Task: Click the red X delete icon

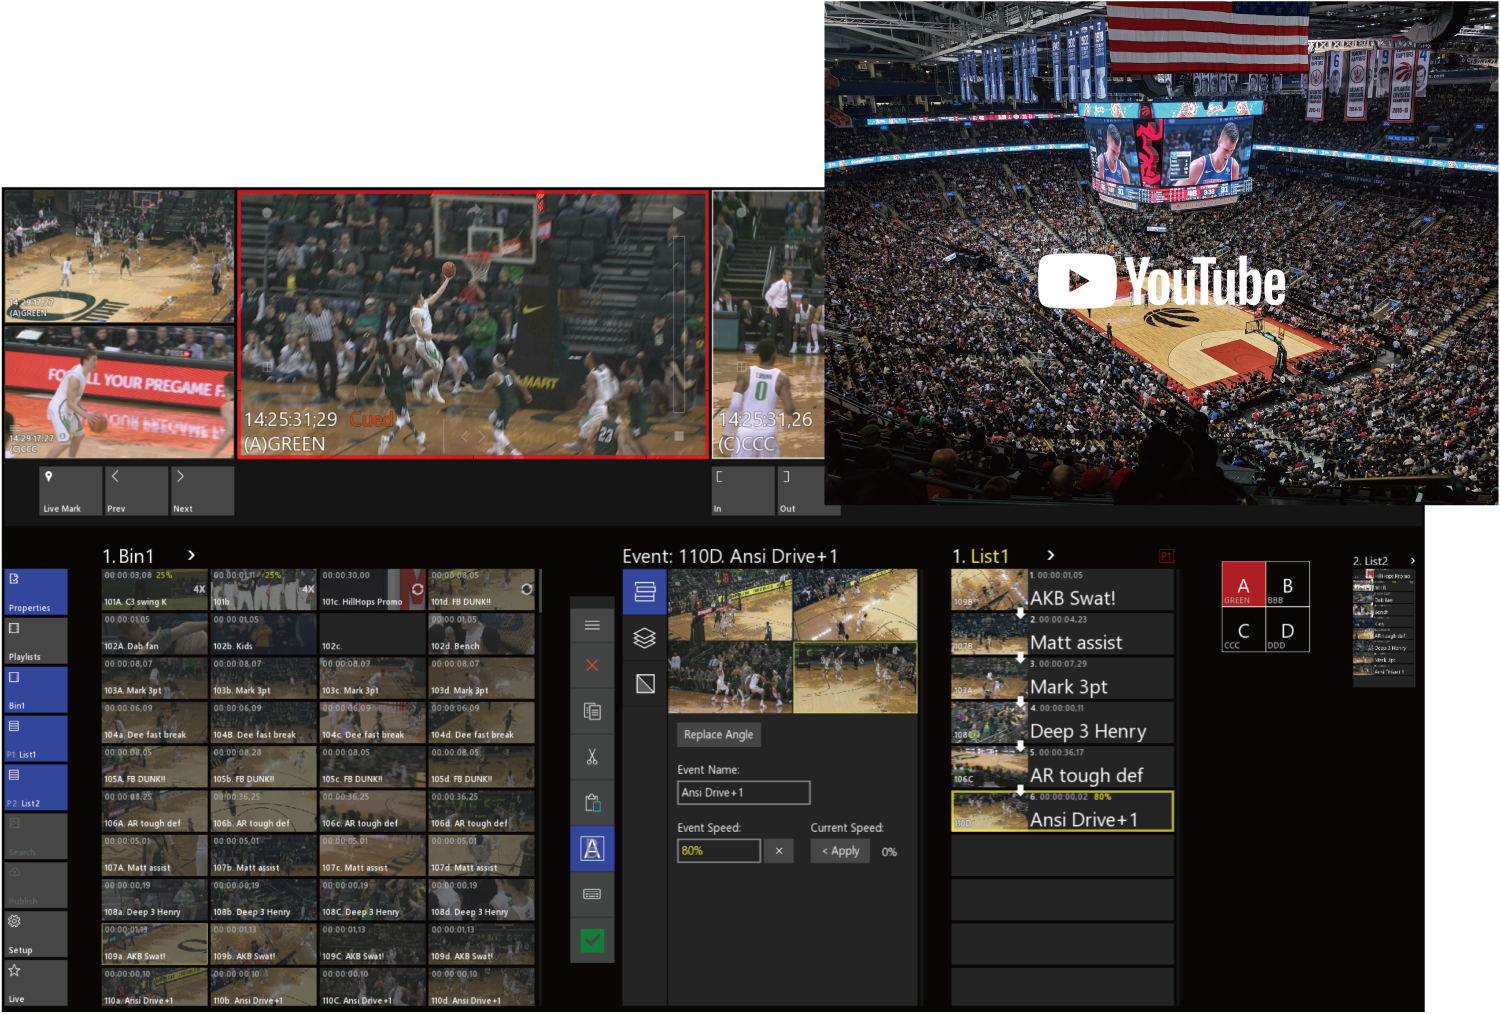Action: coord(592,665)
